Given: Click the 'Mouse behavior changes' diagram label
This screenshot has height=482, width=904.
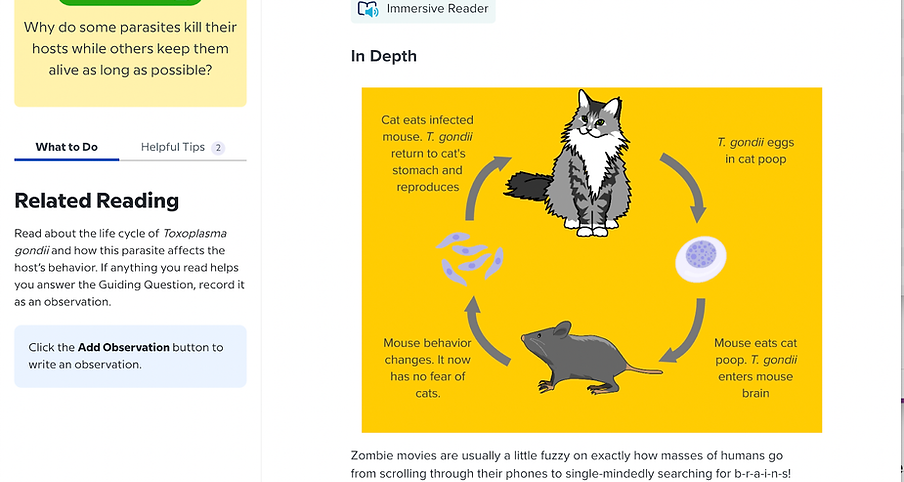Looking at the screenshot, I should coord(427,368).
